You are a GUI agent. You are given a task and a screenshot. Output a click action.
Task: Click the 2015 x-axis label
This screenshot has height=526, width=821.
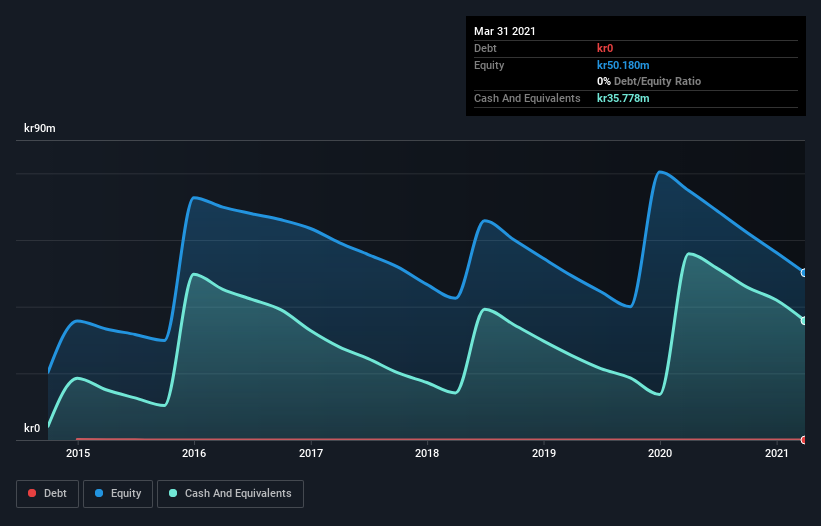(x=77, y=453)
